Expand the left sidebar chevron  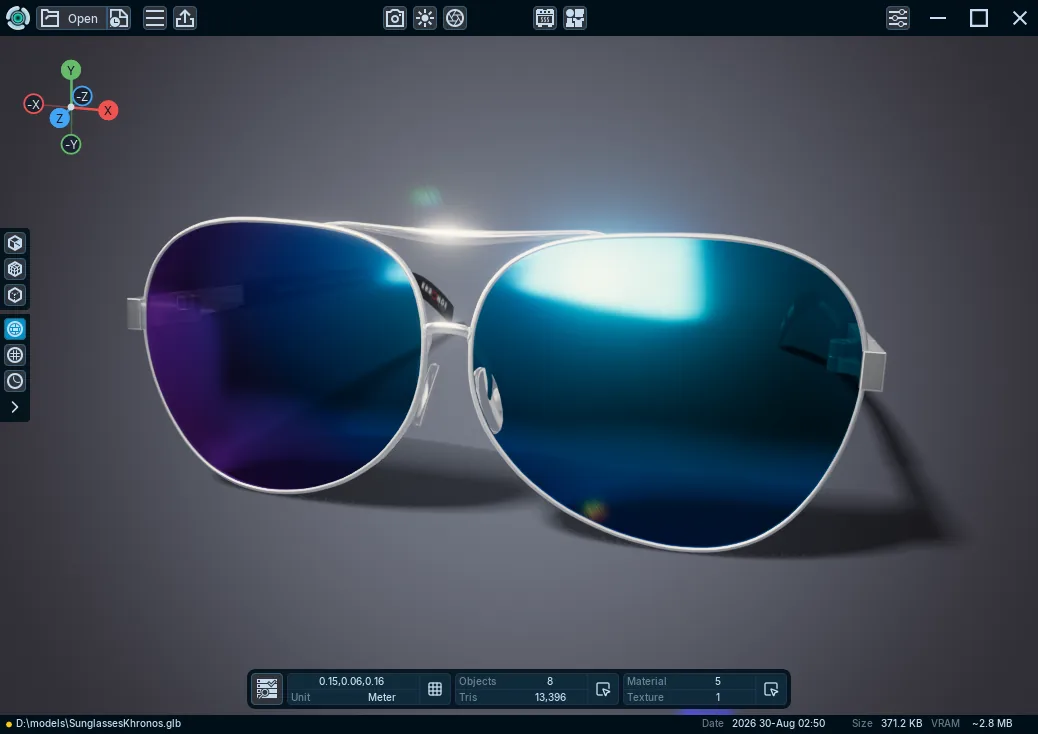tap(15, 407)
